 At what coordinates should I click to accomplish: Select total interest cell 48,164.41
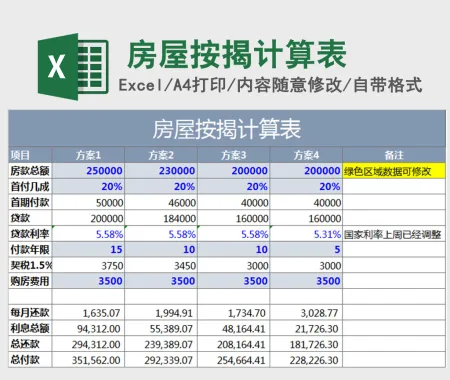tap(234, 328)
